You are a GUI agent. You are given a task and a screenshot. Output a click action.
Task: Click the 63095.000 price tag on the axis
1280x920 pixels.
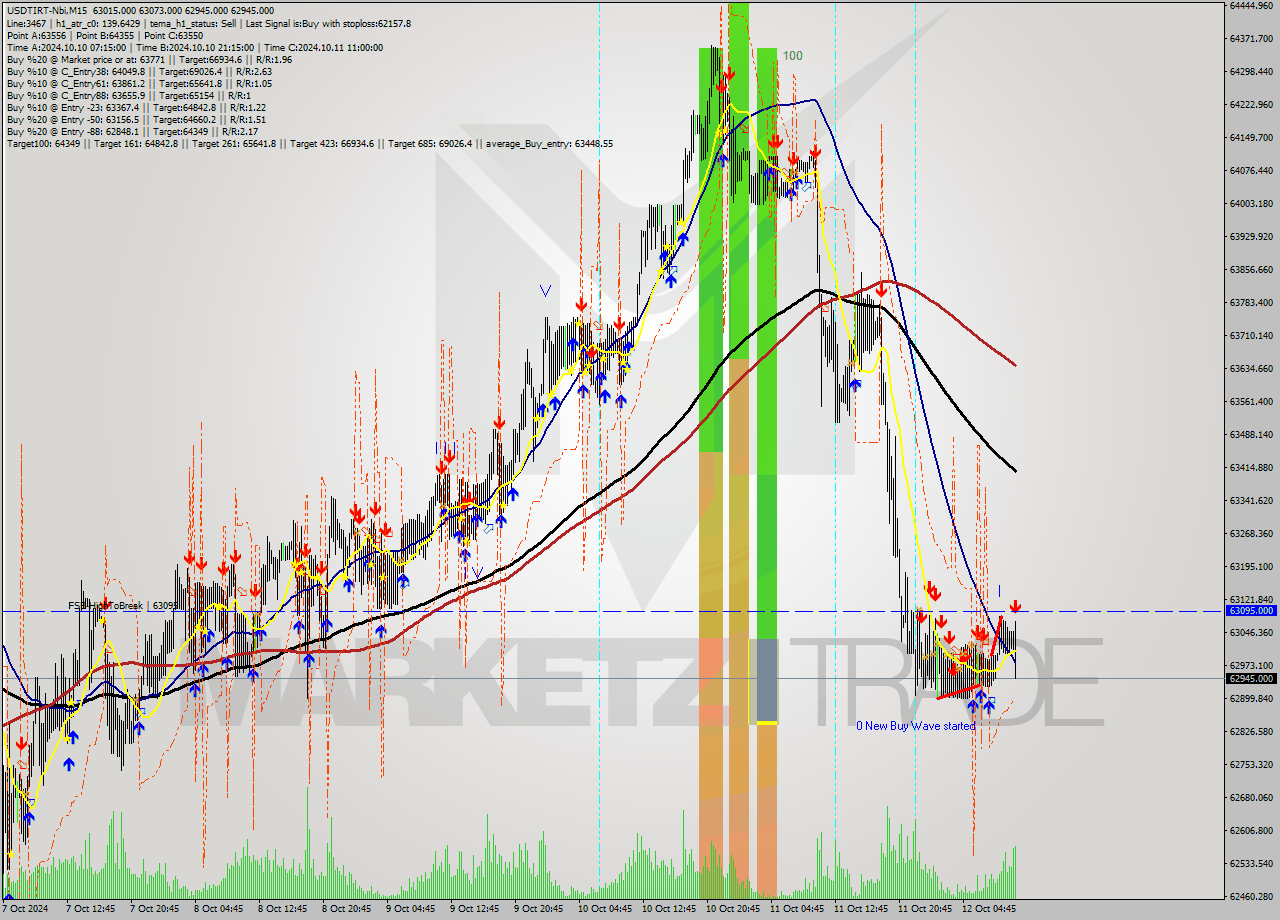pyautogui.click(x=1251, y=610)
